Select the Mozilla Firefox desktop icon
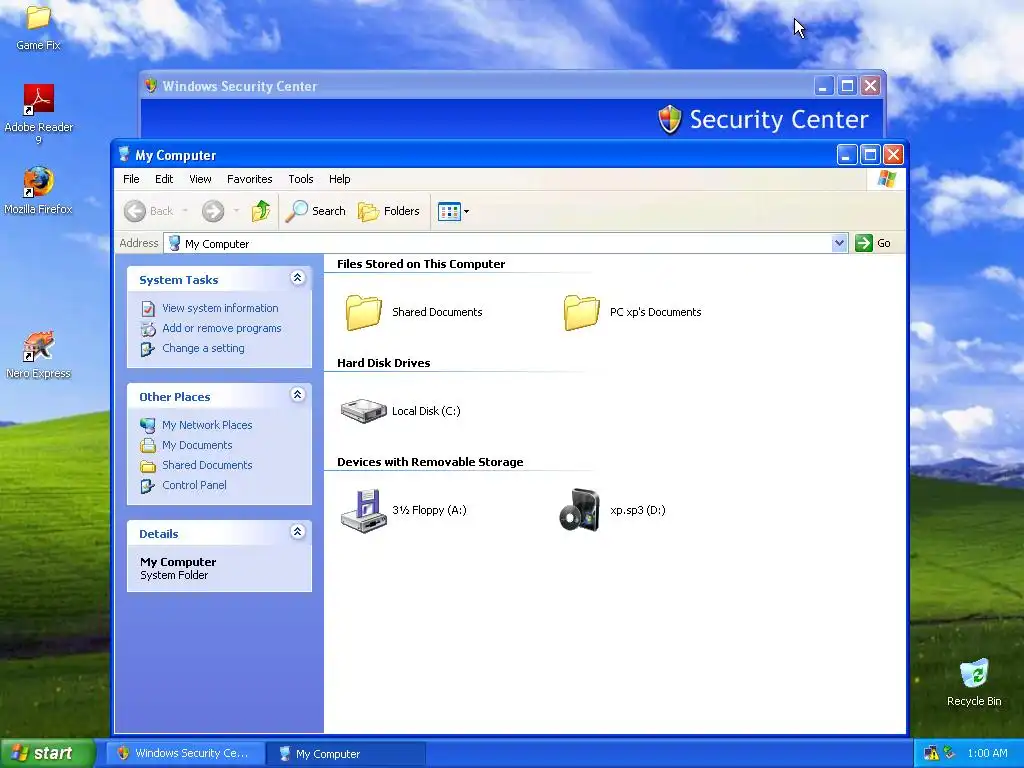Screen dimensions: 1024x768 (x=38, y=191)
